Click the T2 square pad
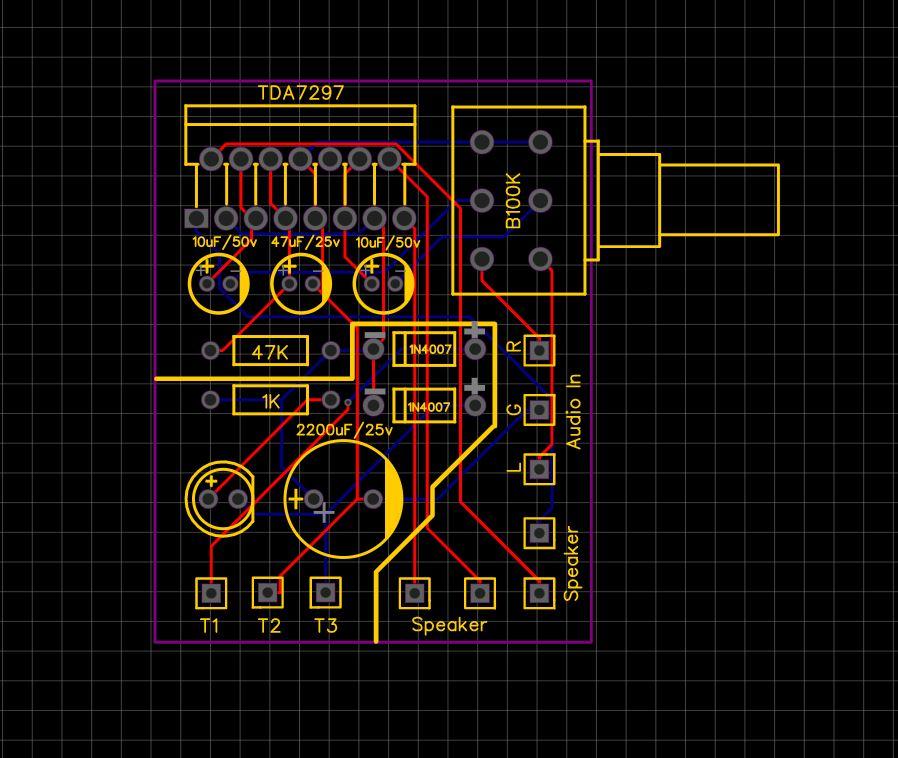The image size is (898, 758). coord(267,593)
